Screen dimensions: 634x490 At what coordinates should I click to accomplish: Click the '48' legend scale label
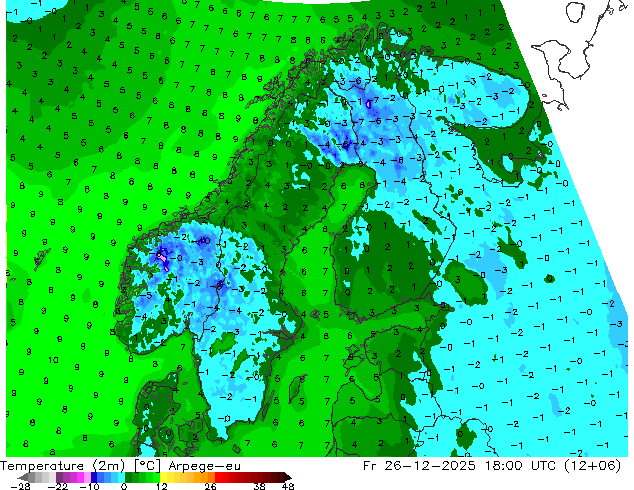(x=288, y=486)
